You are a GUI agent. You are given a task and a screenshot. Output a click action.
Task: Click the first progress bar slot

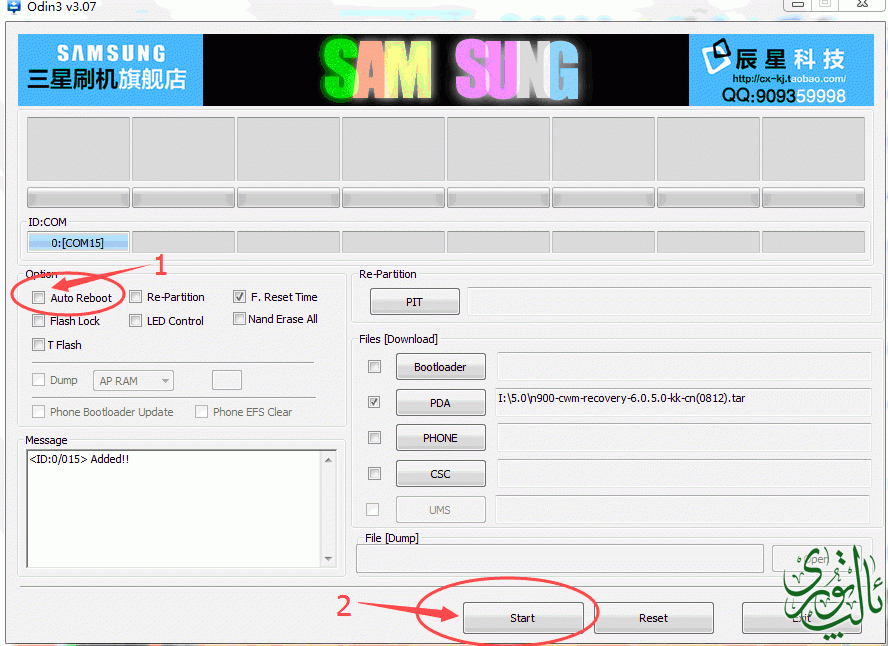tap(78, 198)
